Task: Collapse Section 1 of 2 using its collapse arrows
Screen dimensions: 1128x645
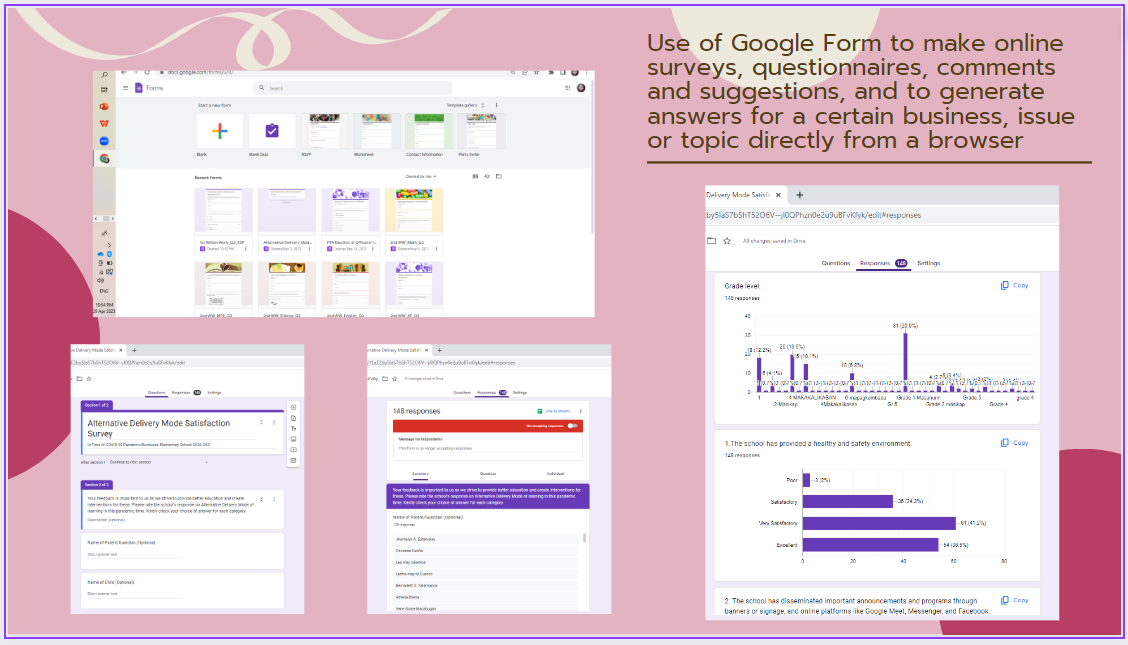Action: pos(261,423)
